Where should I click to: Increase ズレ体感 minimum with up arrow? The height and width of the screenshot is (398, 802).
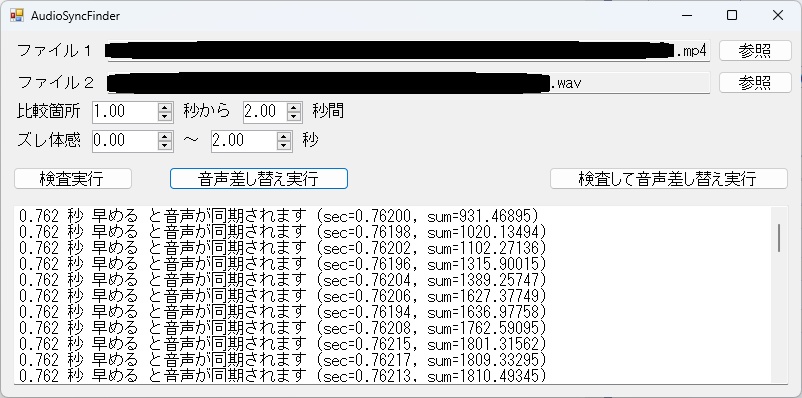pyautogui.click(x=165, y=136)
